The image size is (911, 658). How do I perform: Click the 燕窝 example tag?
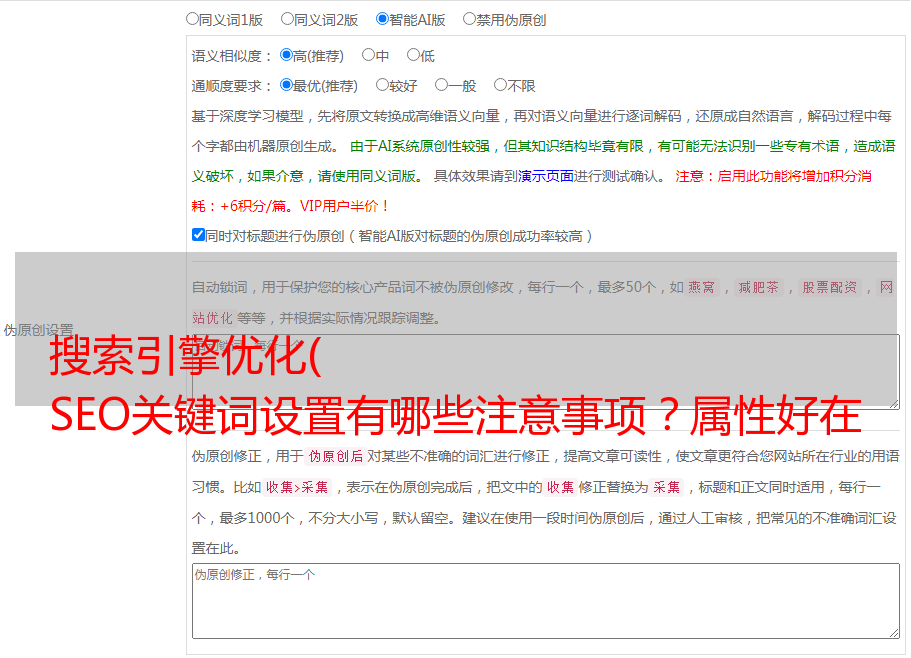[701, 287]
